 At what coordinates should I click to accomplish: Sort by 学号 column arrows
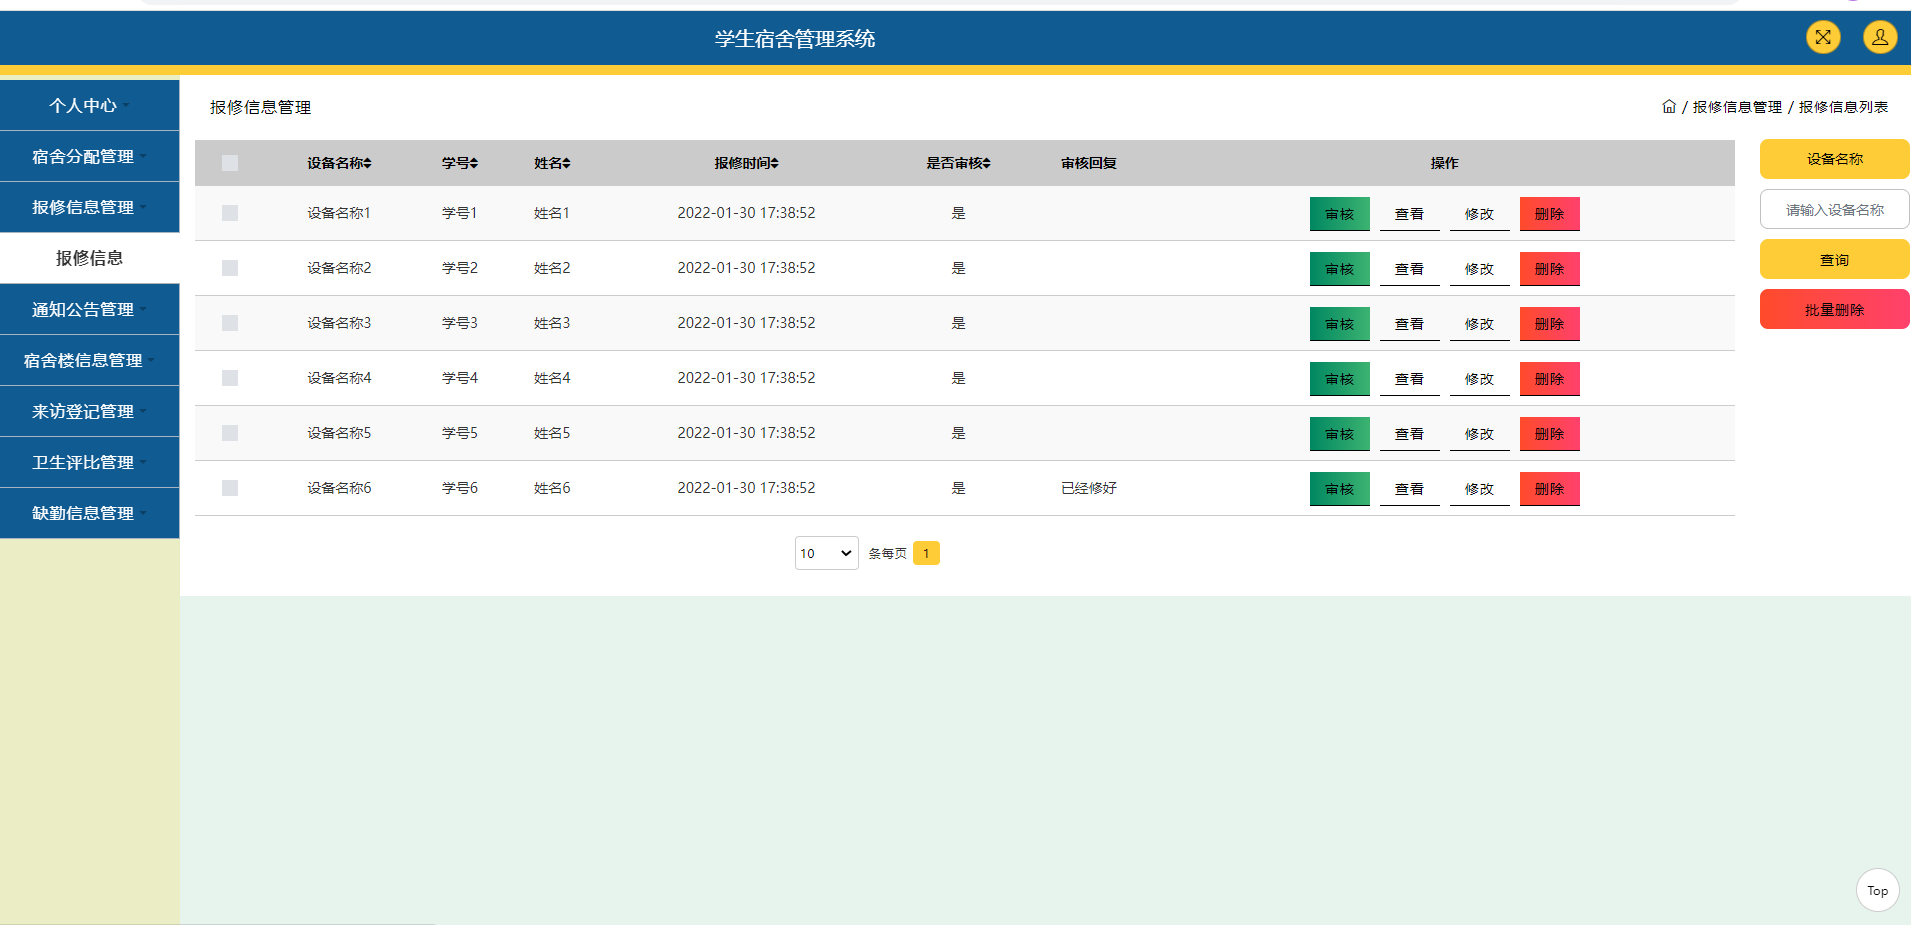[x=474, y=163]
